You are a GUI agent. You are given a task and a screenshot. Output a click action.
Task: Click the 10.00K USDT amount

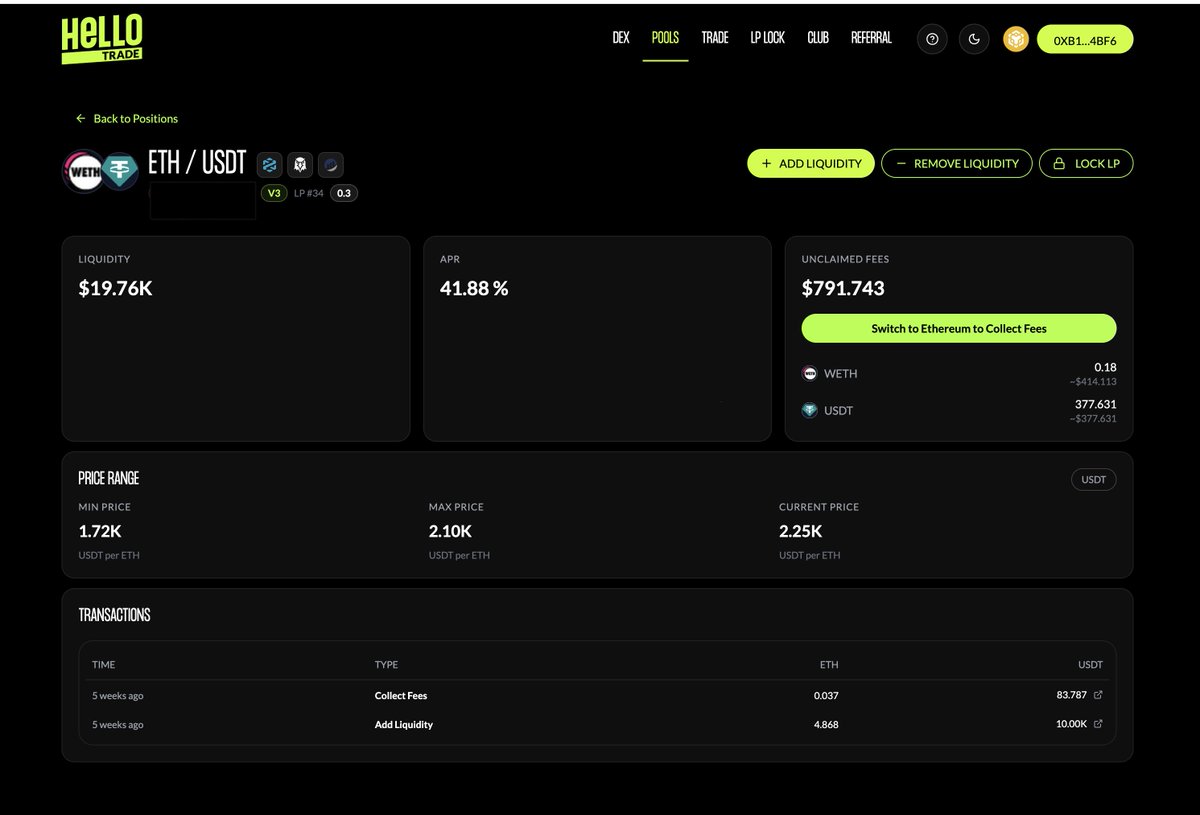coord(1072,724)
